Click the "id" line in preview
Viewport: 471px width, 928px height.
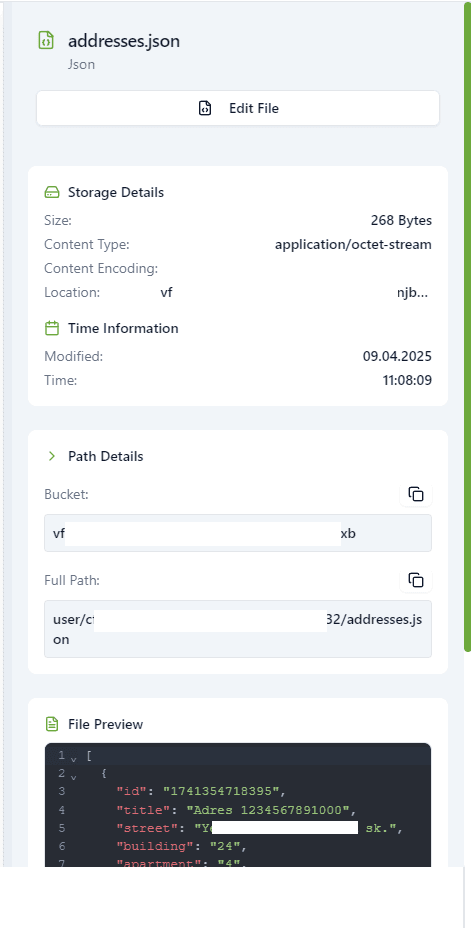201,791
